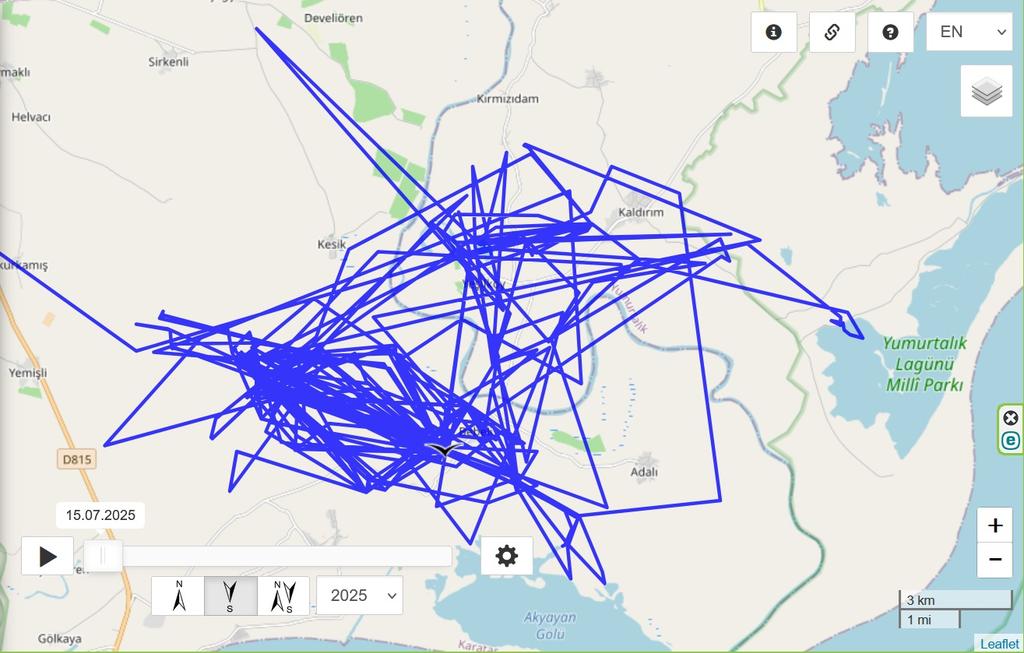The image size is (1024, 653).
Task: Click the green 'e' side badge
Action: [1011, 441]
